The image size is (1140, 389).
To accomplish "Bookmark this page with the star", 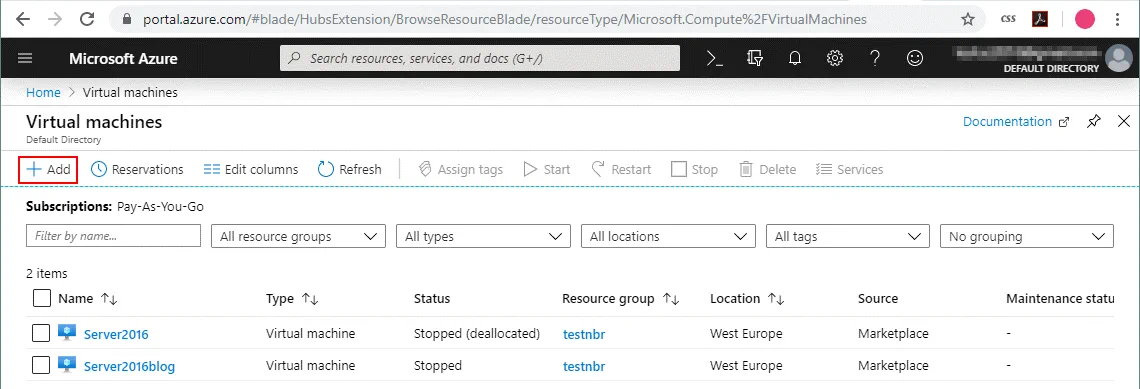I will coord(968,20).
